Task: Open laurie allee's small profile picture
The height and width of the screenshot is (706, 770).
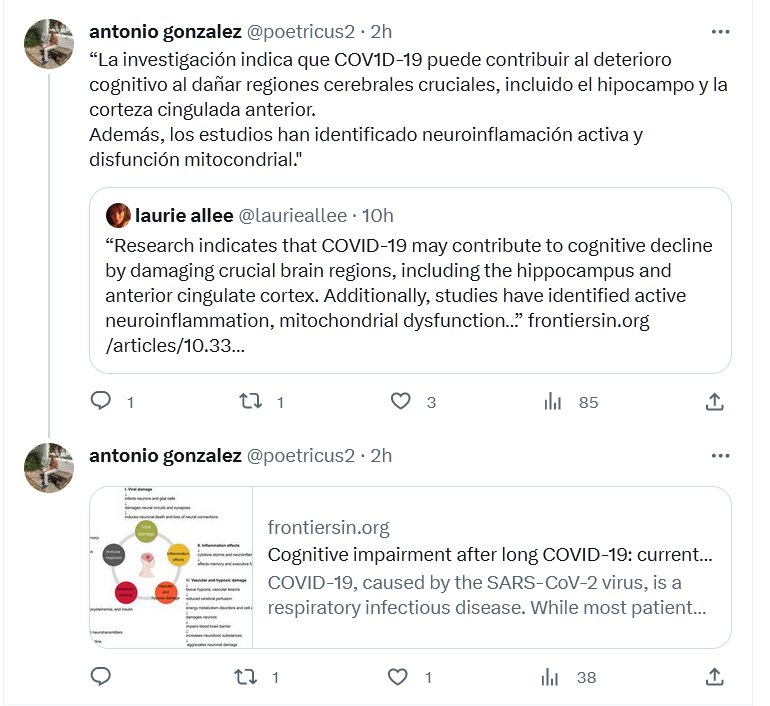Action: (x=118, y=215)
